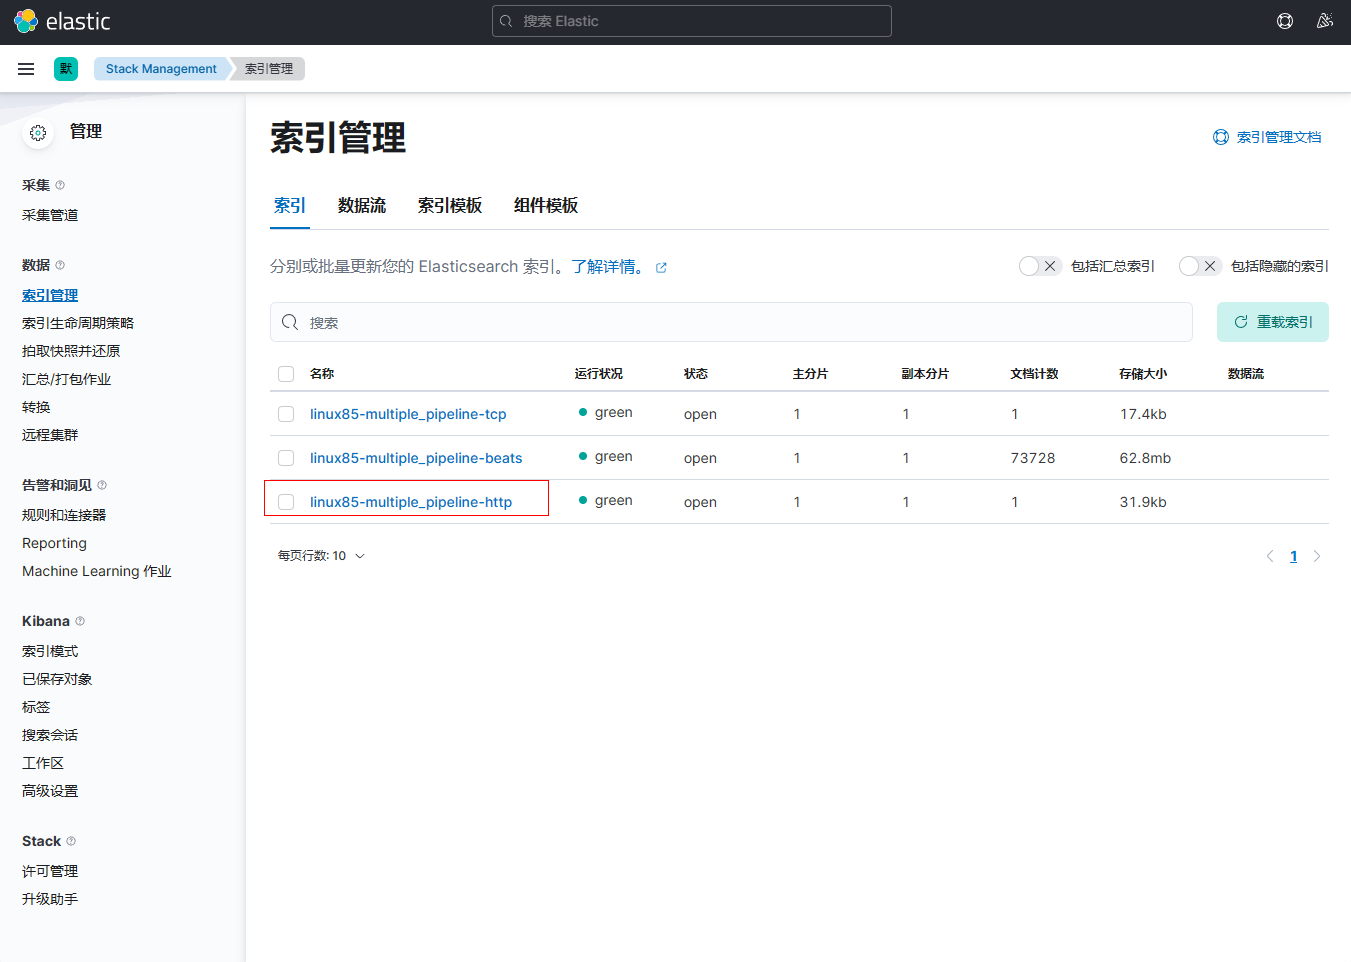Viewport: 1351px width, 962px height.
Task: Click the Elastic logo in header
Action: [62, 21]
